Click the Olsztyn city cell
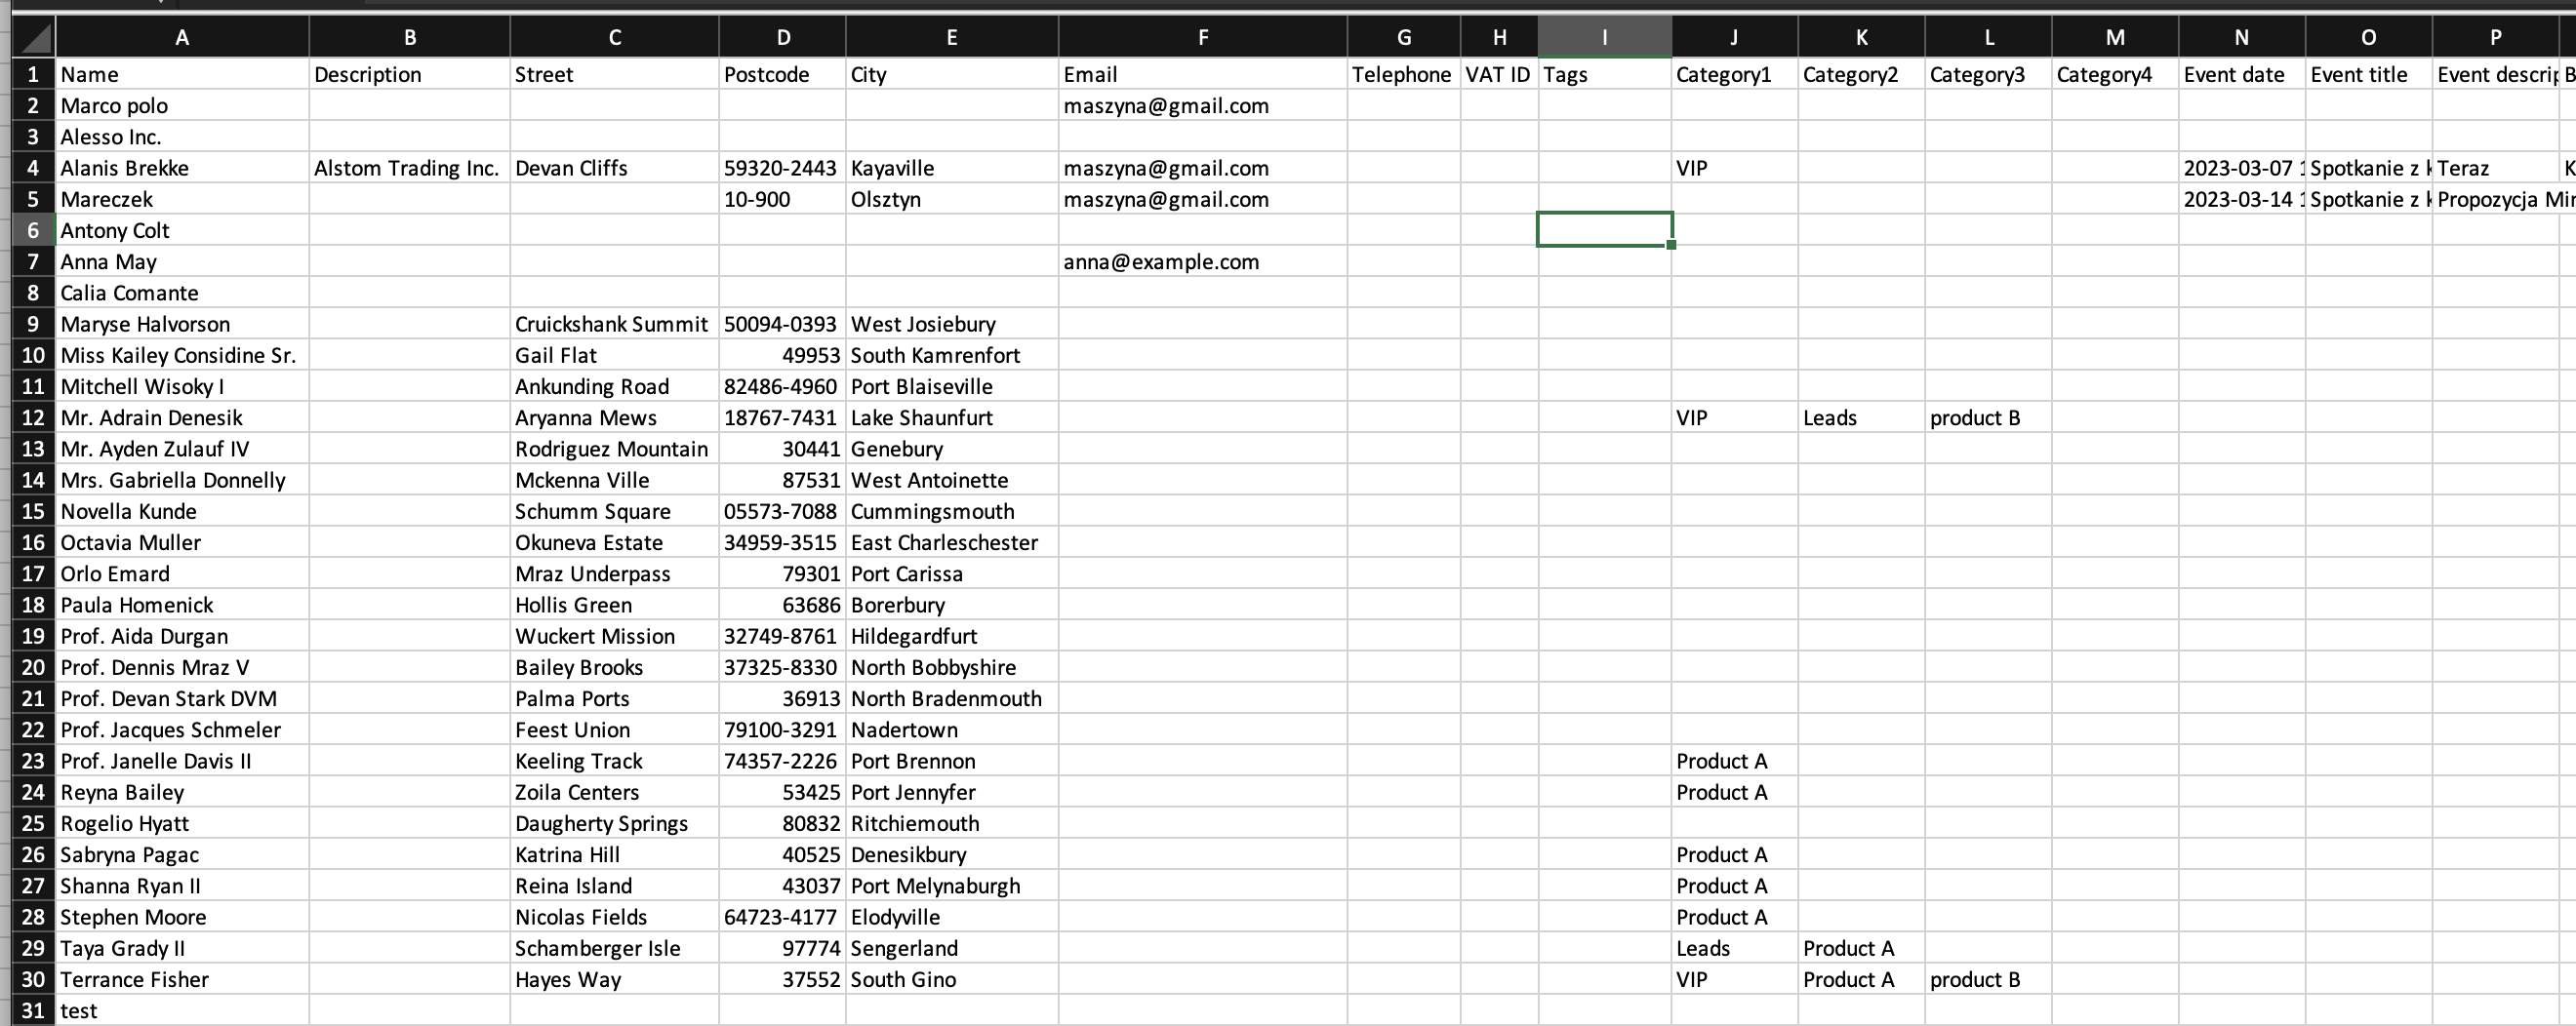The height and width of the screenshot is (1026, 2576). tap(951, 199)
